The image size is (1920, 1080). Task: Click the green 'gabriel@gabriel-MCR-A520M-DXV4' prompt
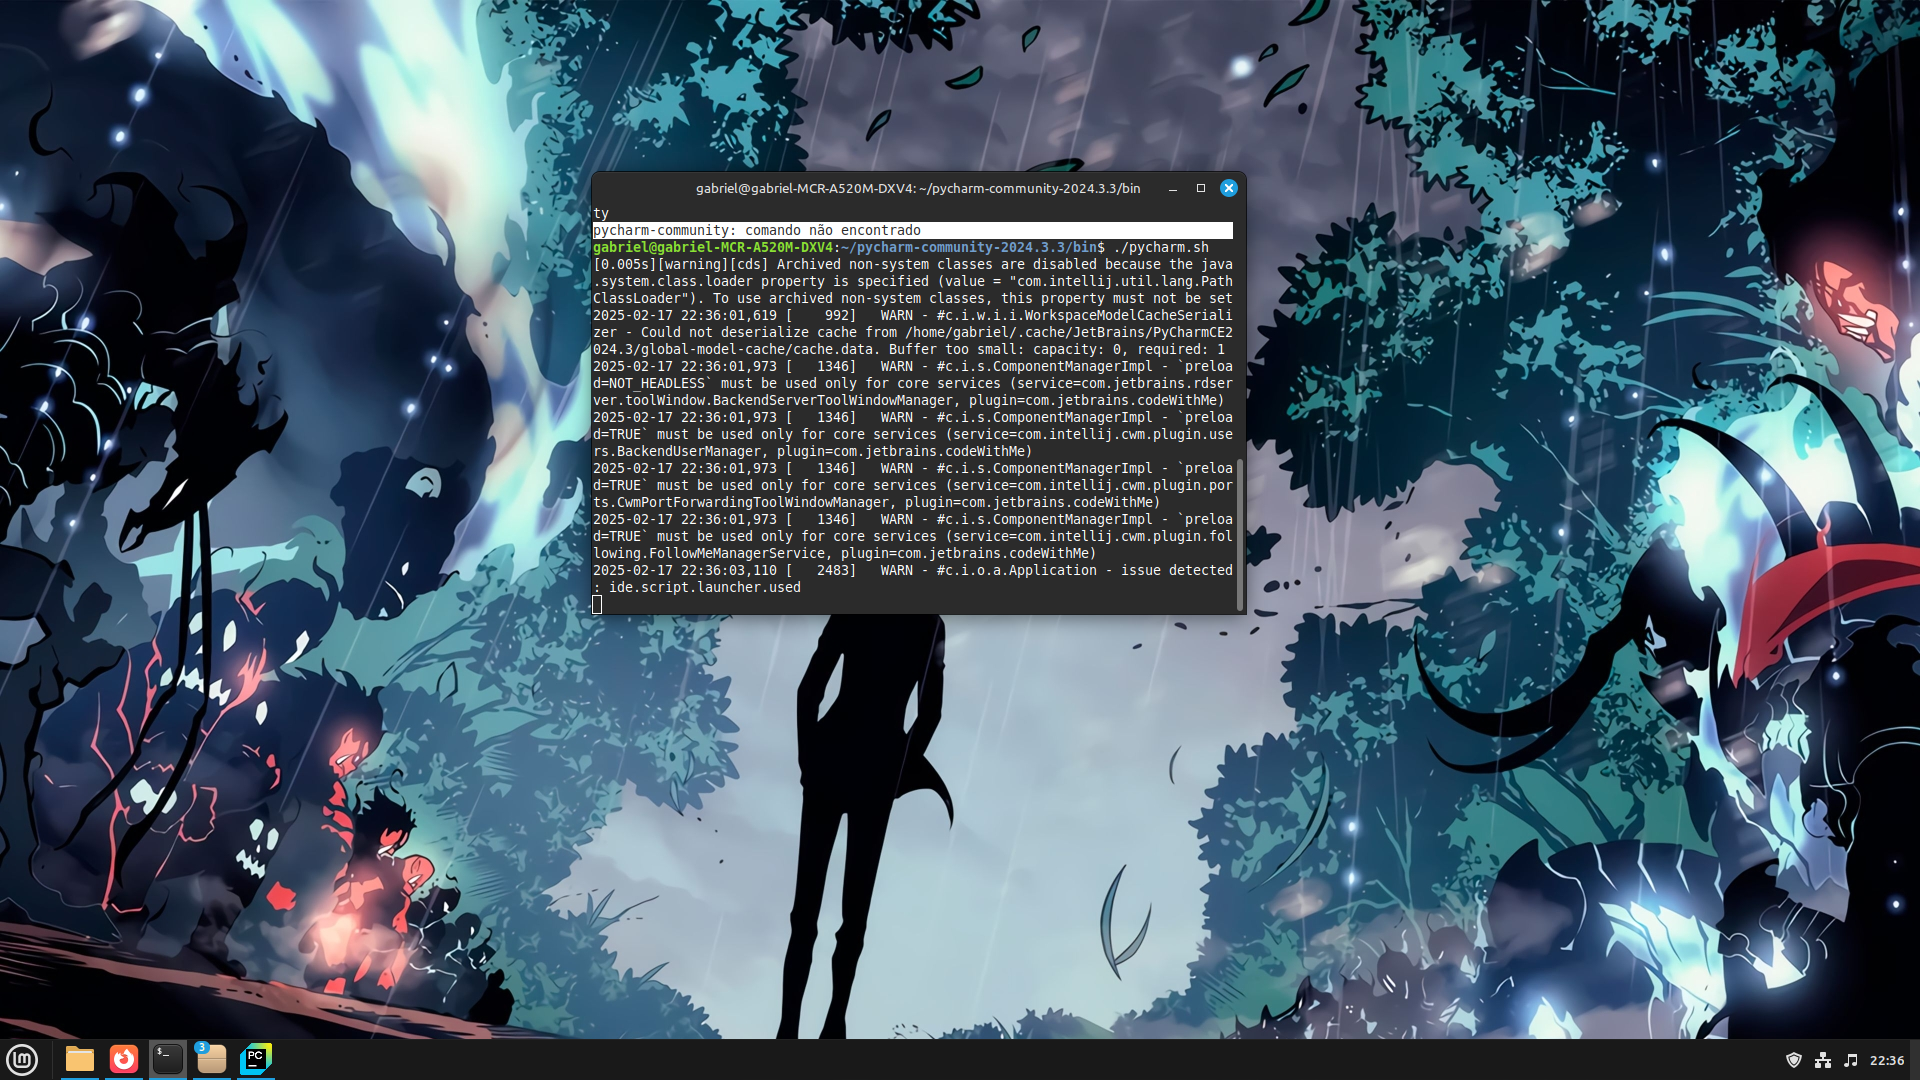pyautogui.click(x=713, y=247)
